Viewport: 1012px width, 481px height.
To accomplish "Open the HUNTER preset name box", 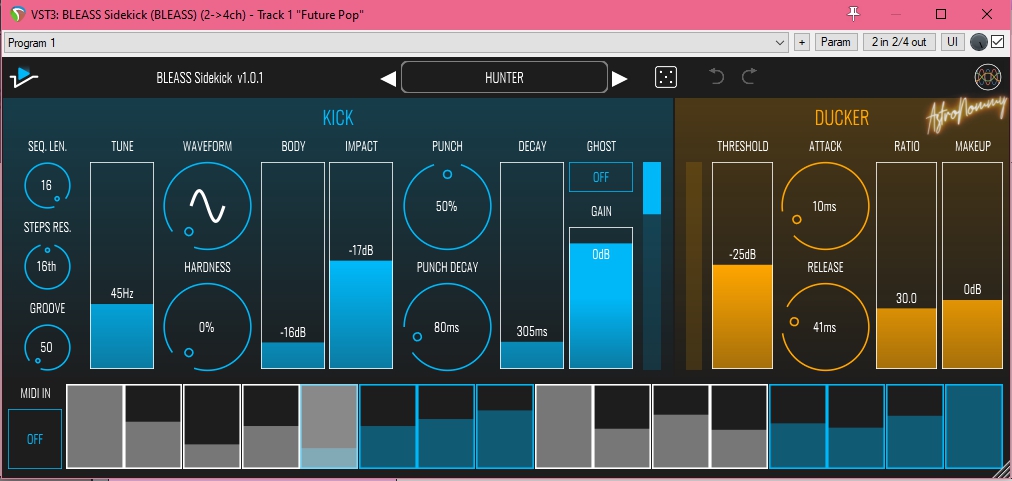I will [x=504, y=77].
